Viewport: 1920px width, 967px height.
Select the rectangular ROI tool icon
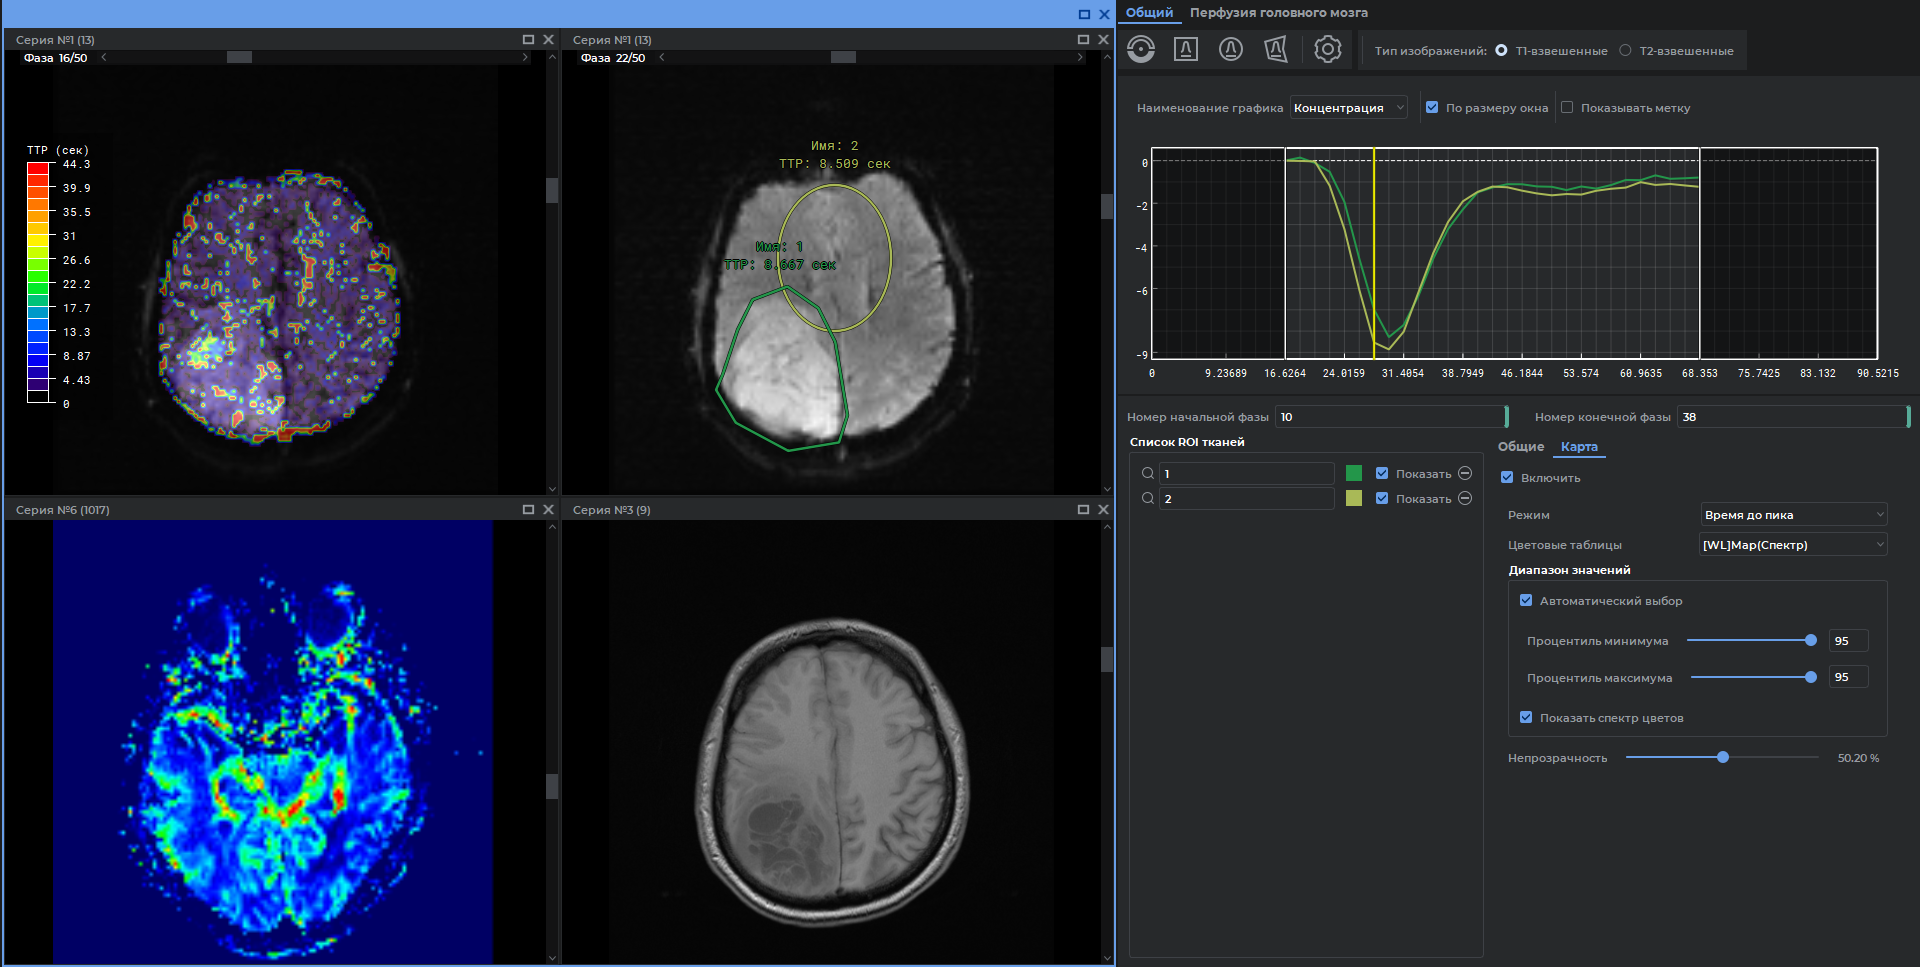tap(1185, 49)
